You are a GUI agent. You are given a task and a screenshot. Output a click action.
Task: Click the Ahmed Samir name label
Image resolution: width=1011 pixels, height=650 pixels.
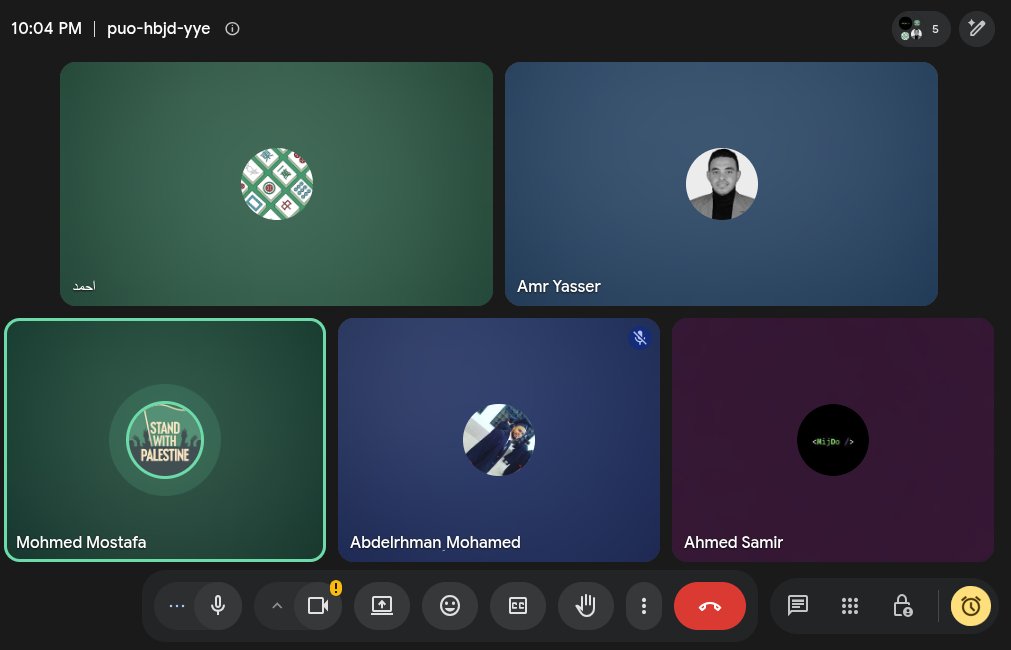734,542
